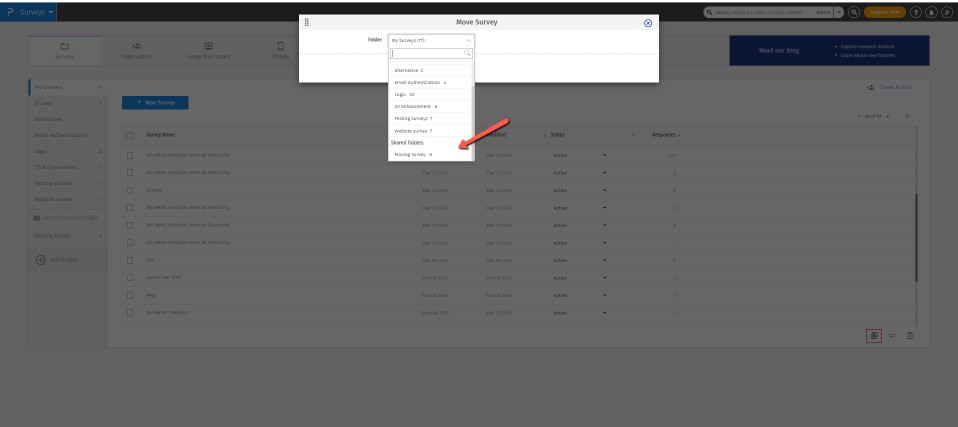Click the Add Folder label in sidebar
The image size is (958, 427).
point(64,260)
